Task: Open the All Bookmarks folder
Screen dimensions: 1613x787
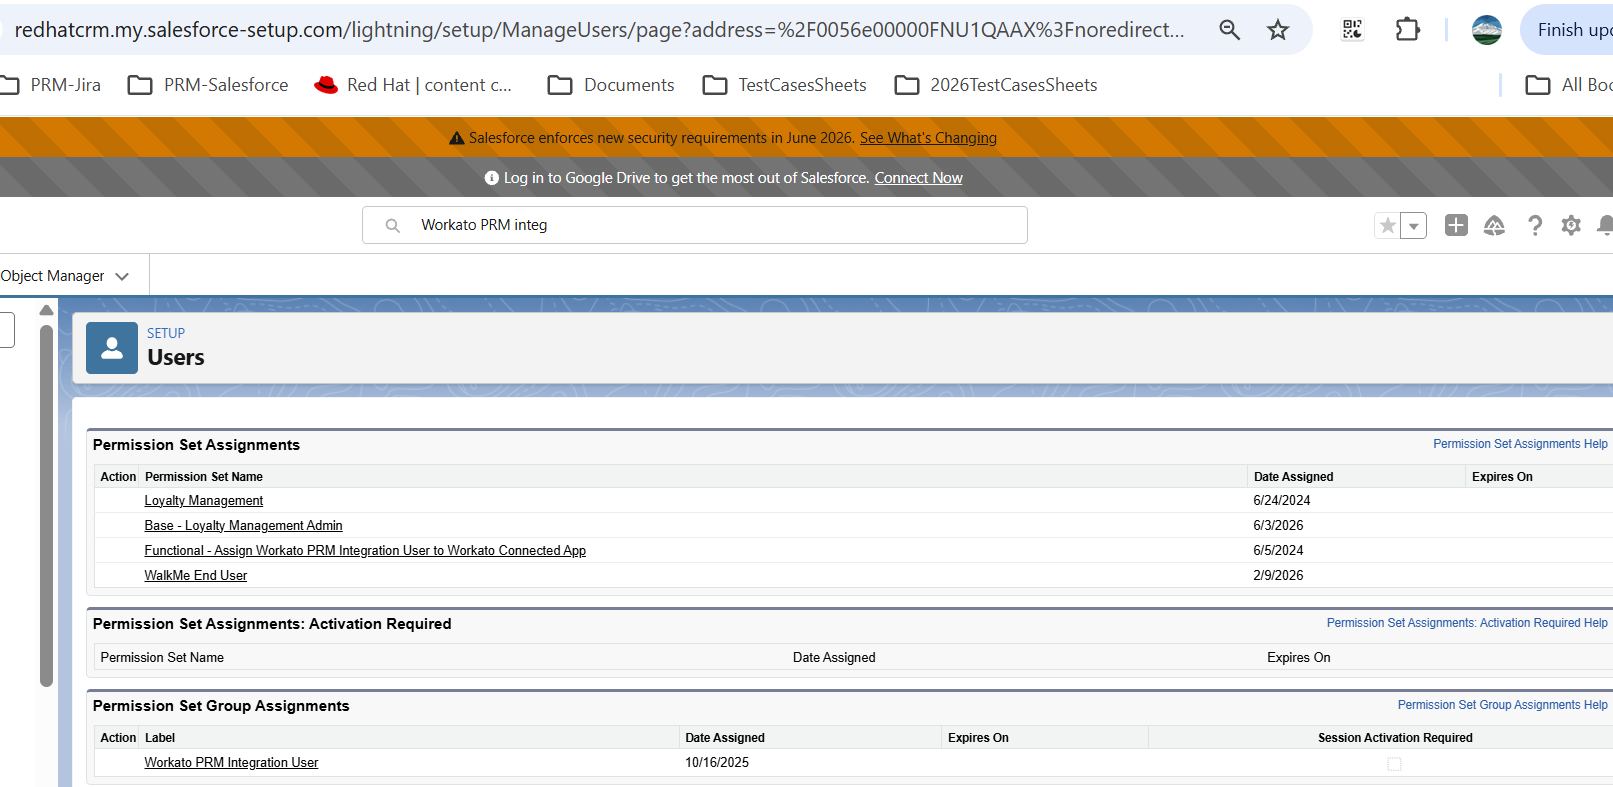Action: point(1569,85)
